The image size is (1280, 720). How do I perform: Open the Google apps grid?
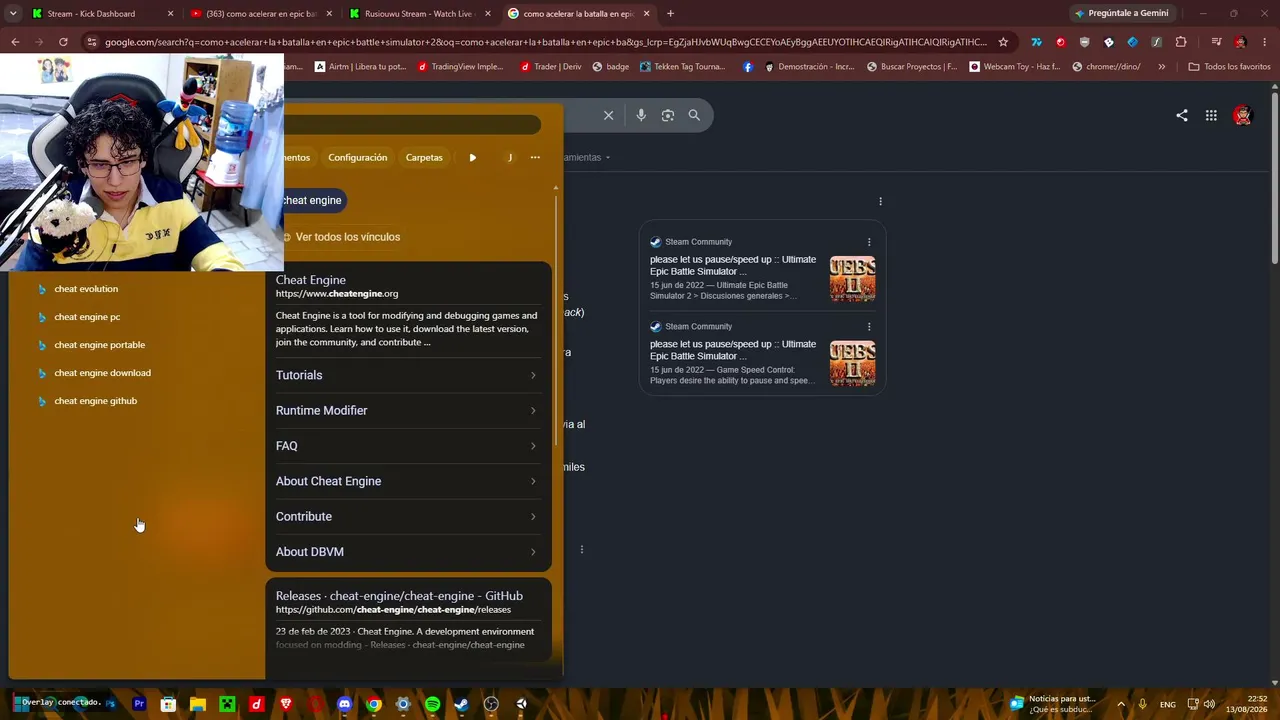(1211, 116)
